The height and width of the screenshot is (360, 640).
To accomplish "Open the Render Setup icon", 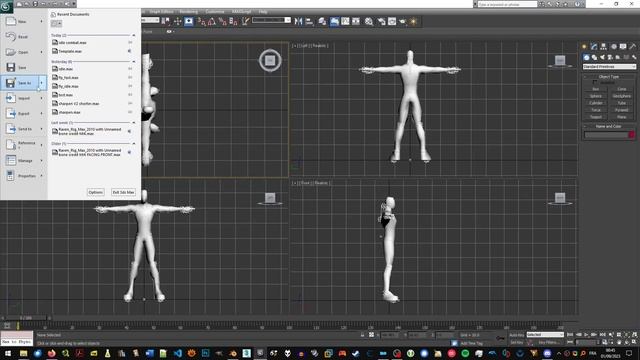I will pos(381,22).
